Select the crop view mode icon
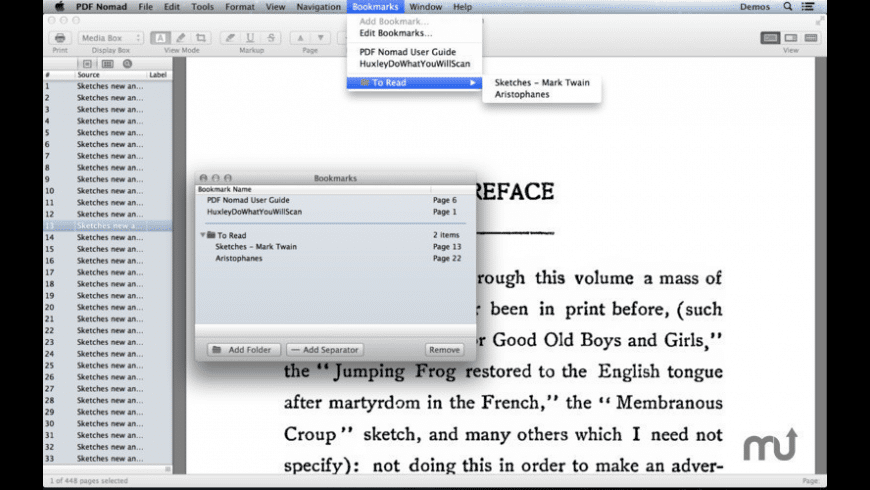870x490 pixels. 201,38
